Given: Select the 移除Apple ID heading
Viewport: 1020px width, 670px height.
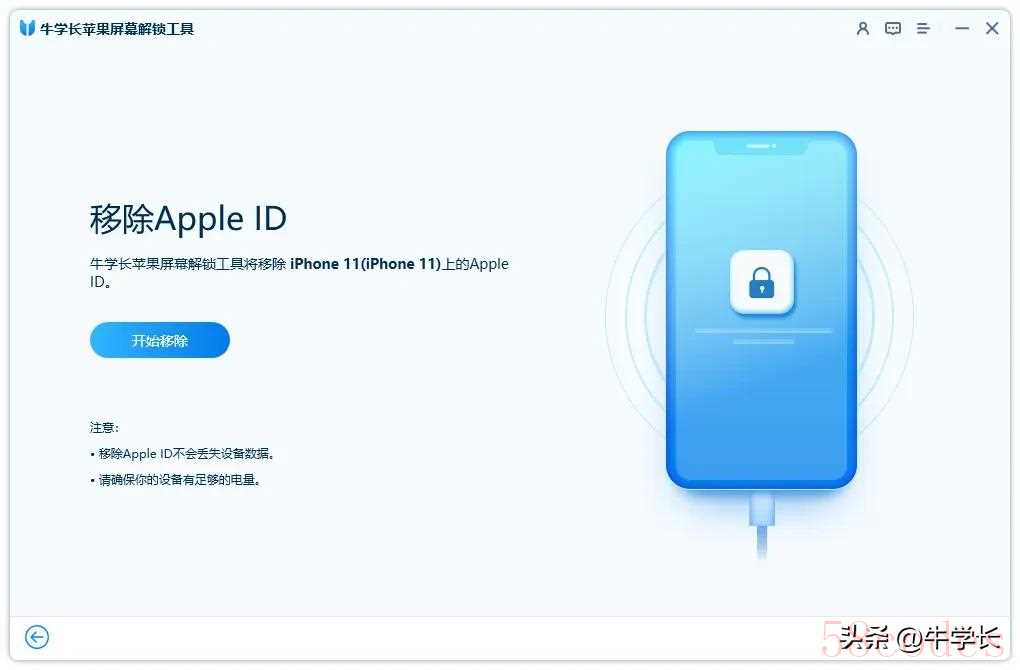Looking at the screenshot, I should coord(188,219).
